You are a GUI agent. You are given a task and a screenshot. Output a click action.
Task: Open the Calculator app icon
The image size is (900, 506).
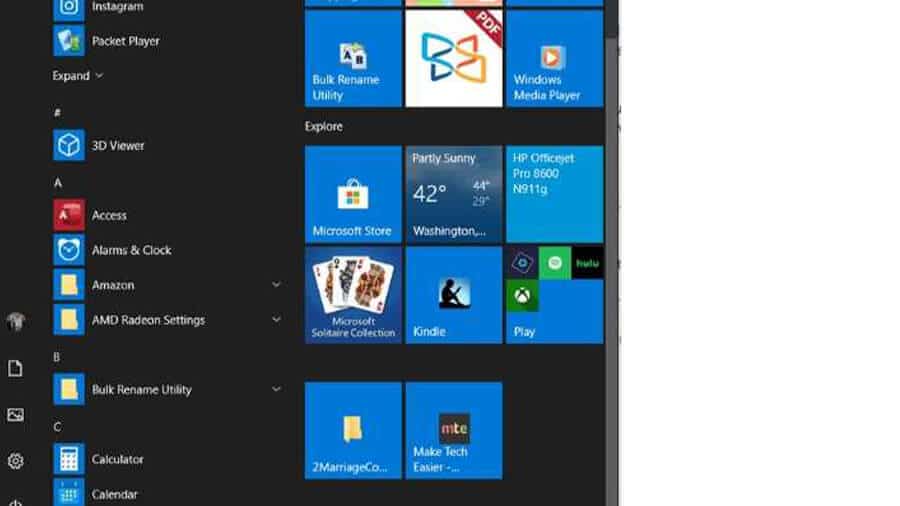pos(69,459)
